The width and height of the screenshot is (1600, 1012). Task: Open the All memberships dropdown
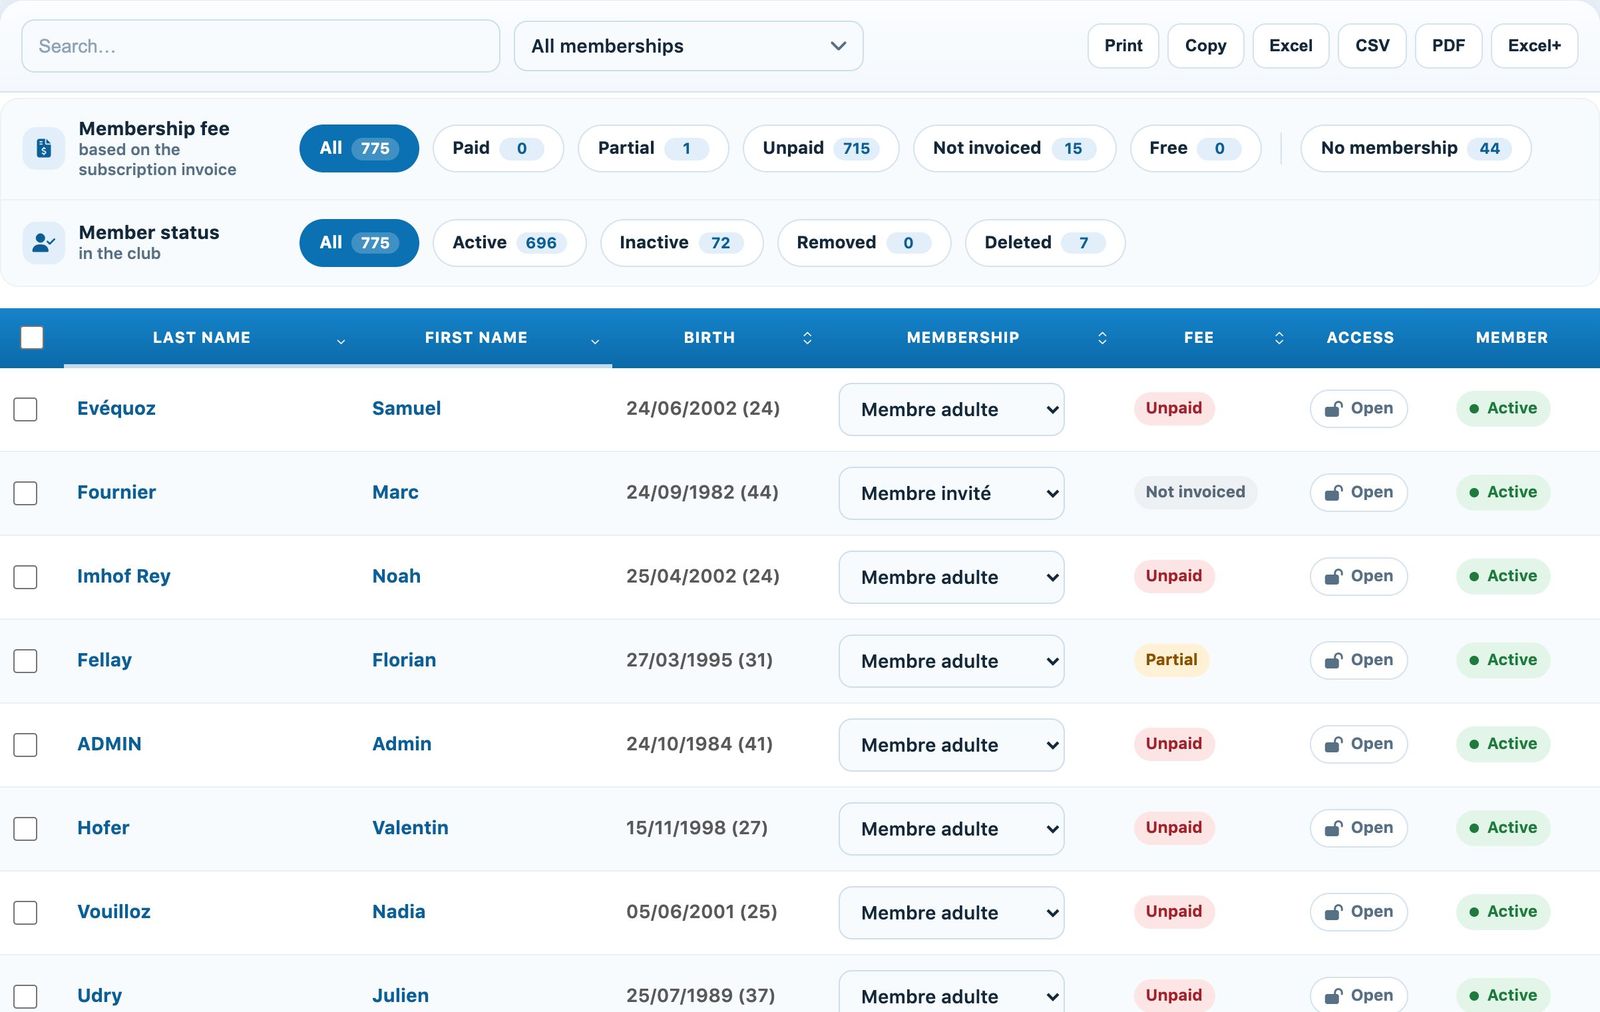coord(688,46)
